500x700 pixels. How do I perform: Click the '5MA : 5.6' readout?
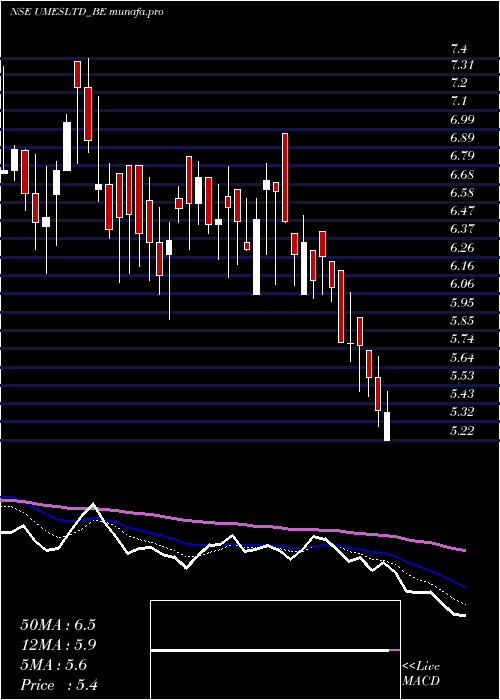coord(54,665)
